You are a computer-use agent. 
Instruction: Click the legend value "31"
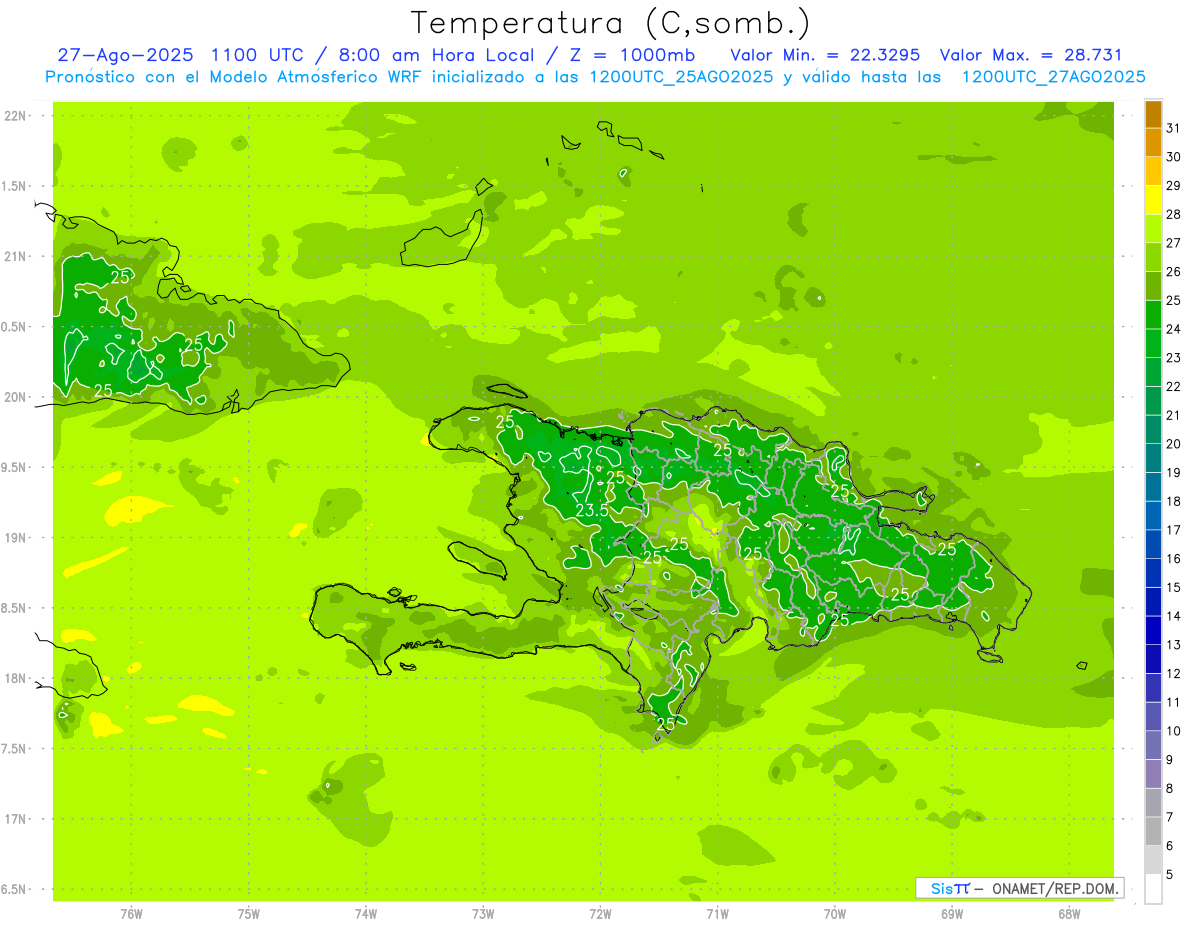point(1173,128)
